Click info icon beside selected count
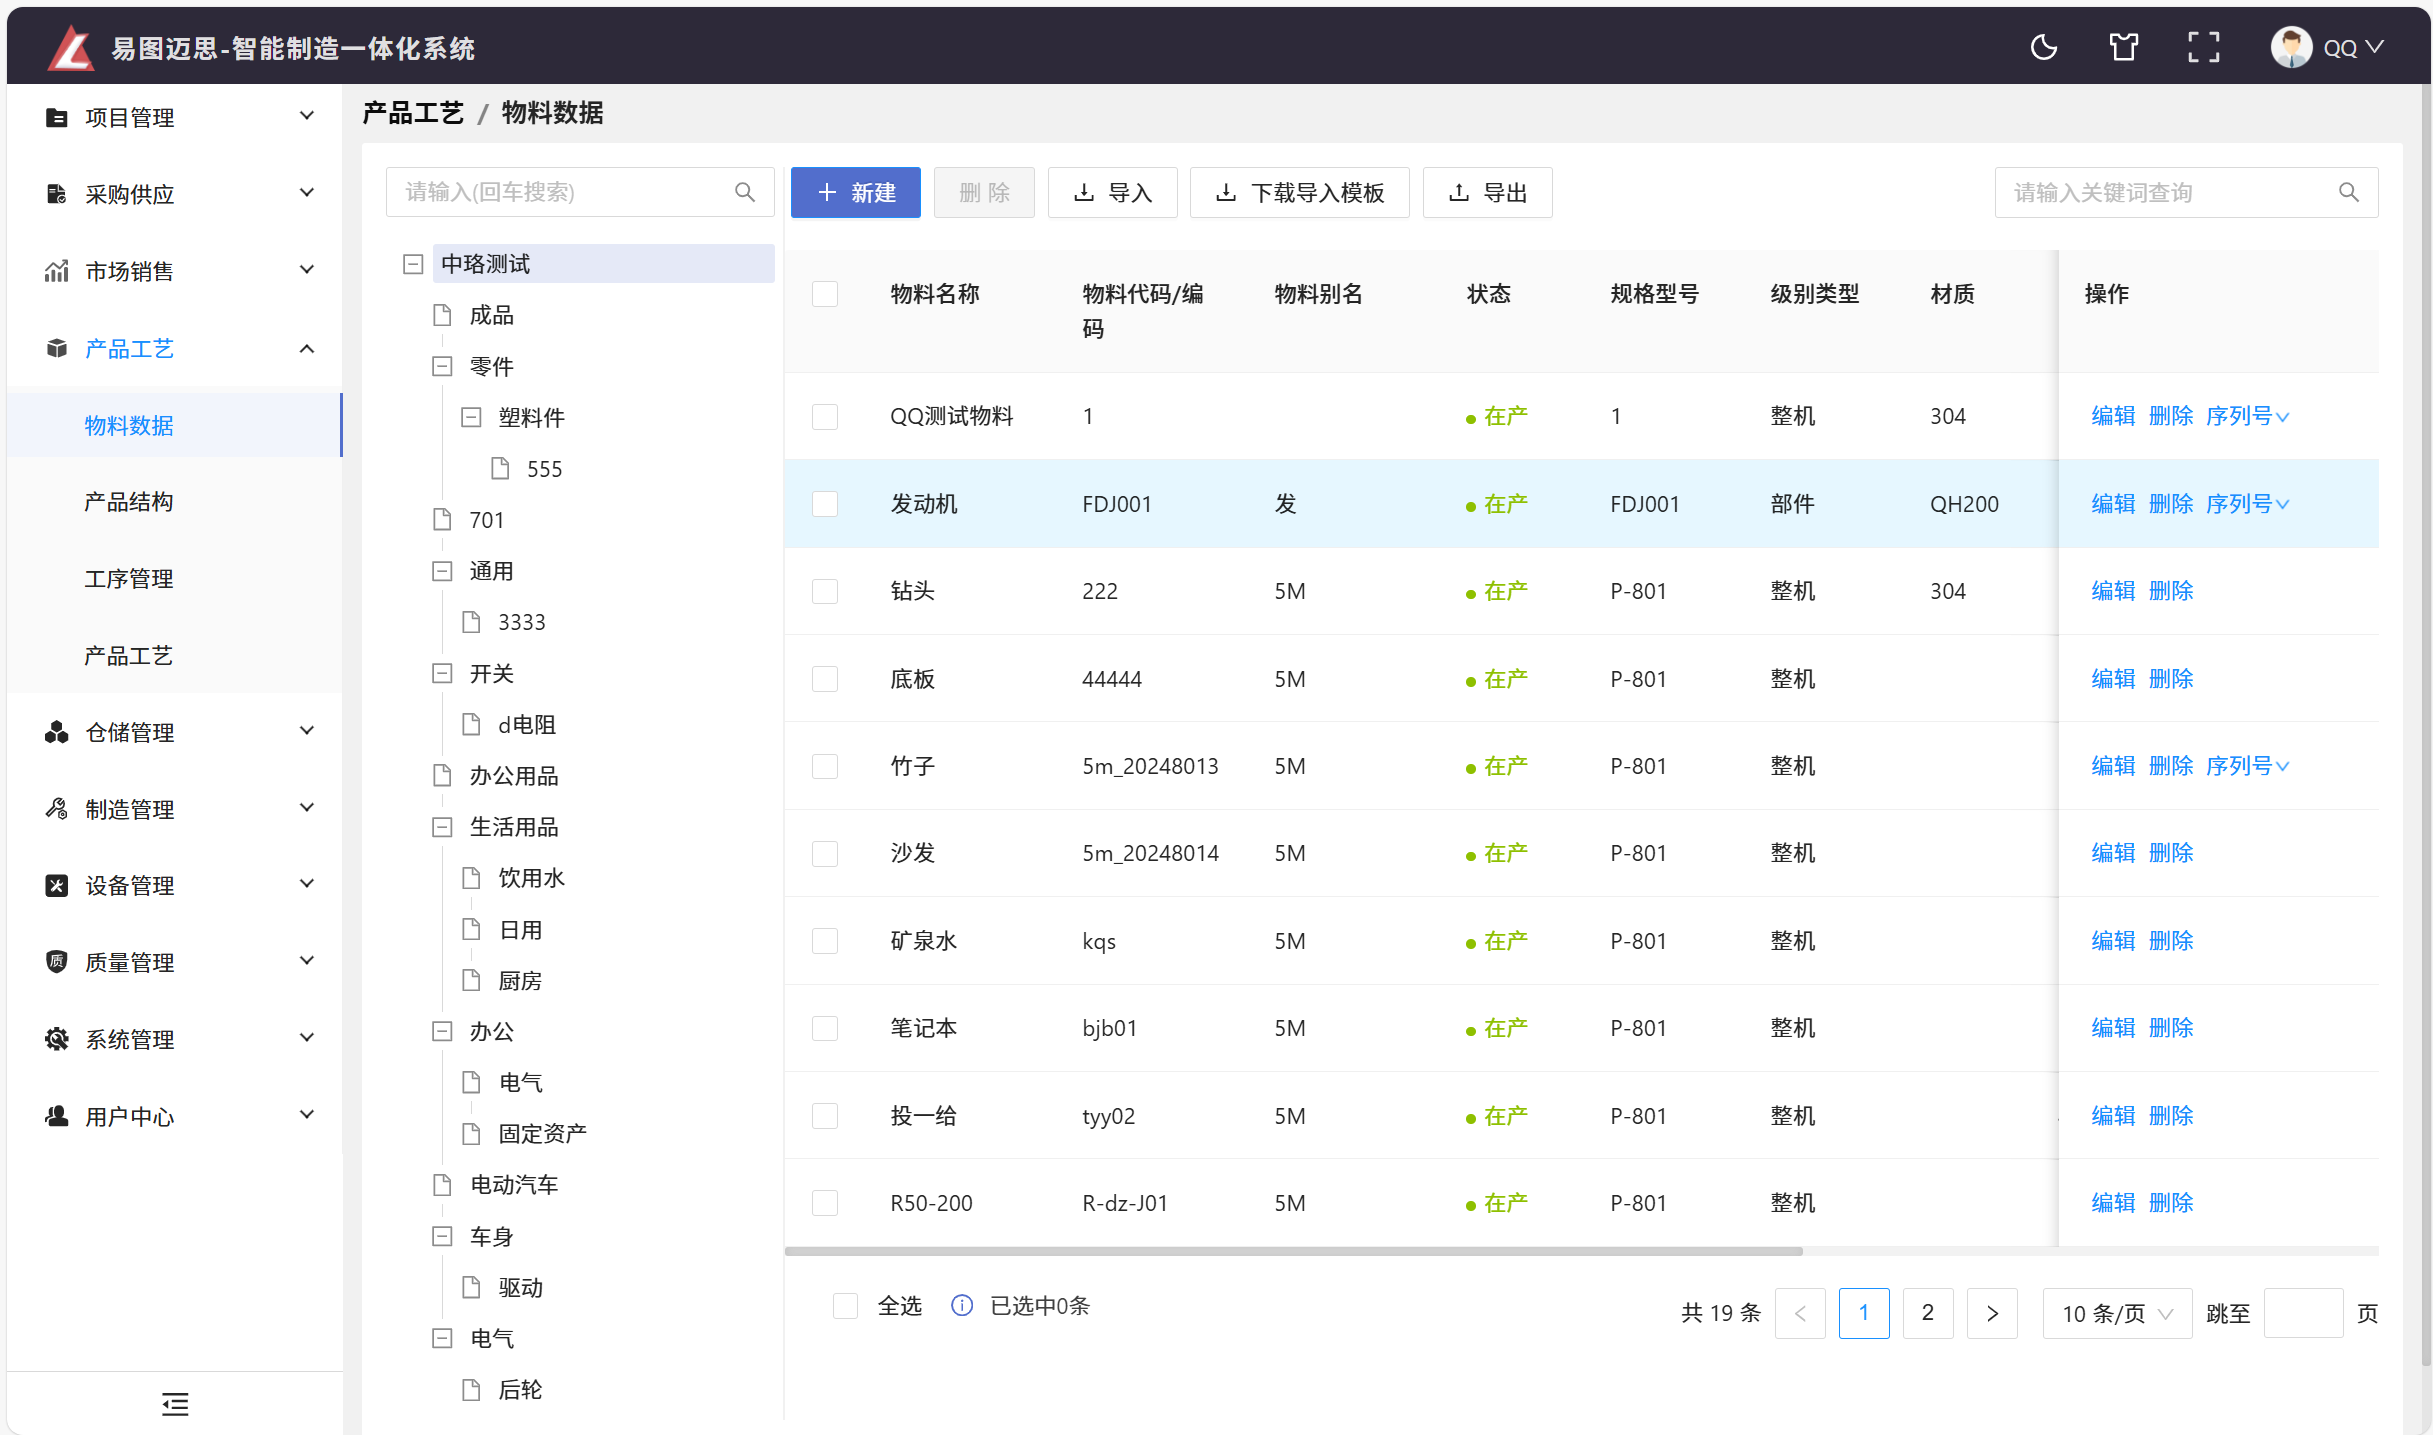2433x1435 pixels. click(961, 1305)
